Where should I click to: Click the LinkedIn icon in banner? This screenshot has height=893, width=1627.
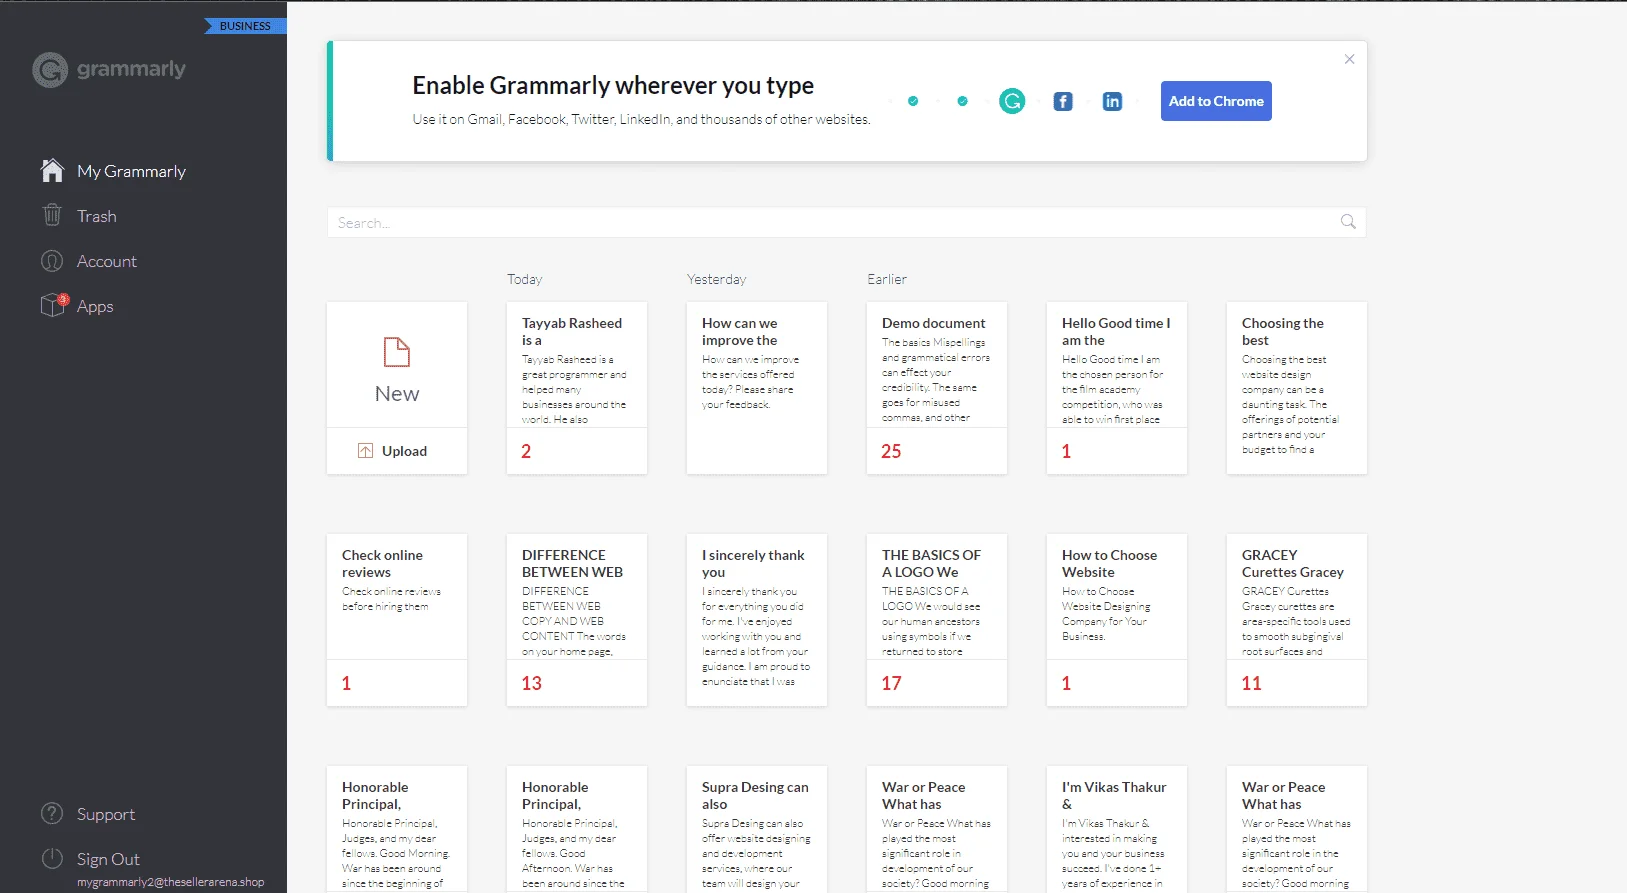coord(1112,101)
